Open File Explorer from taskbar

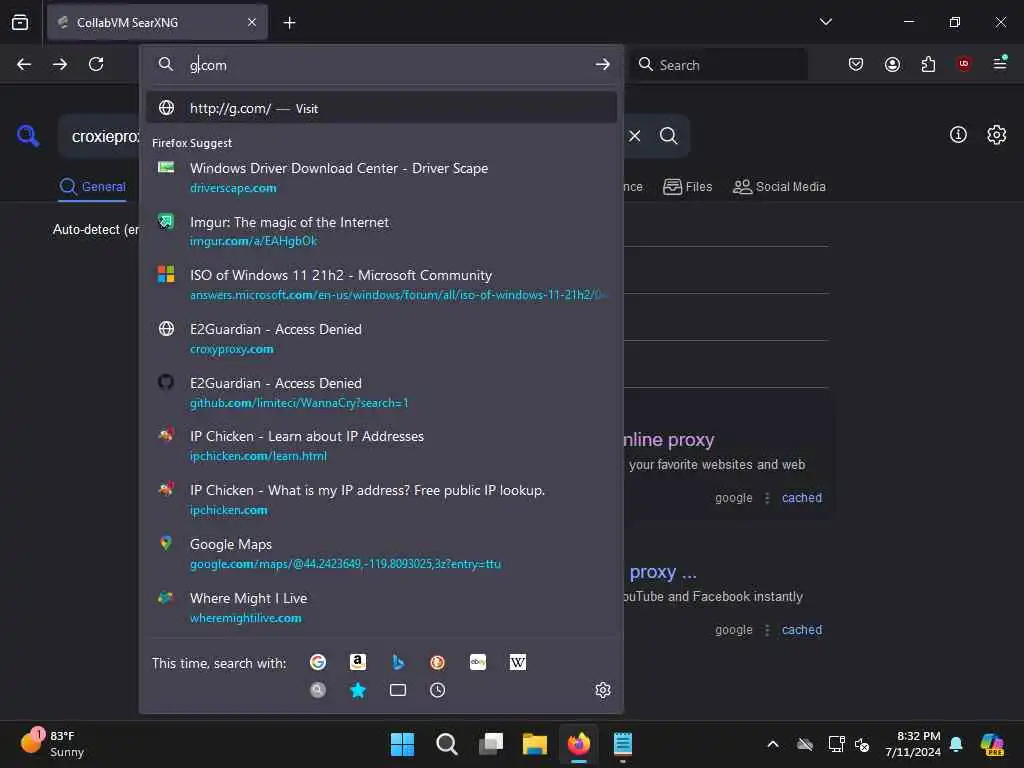(534, 744)
